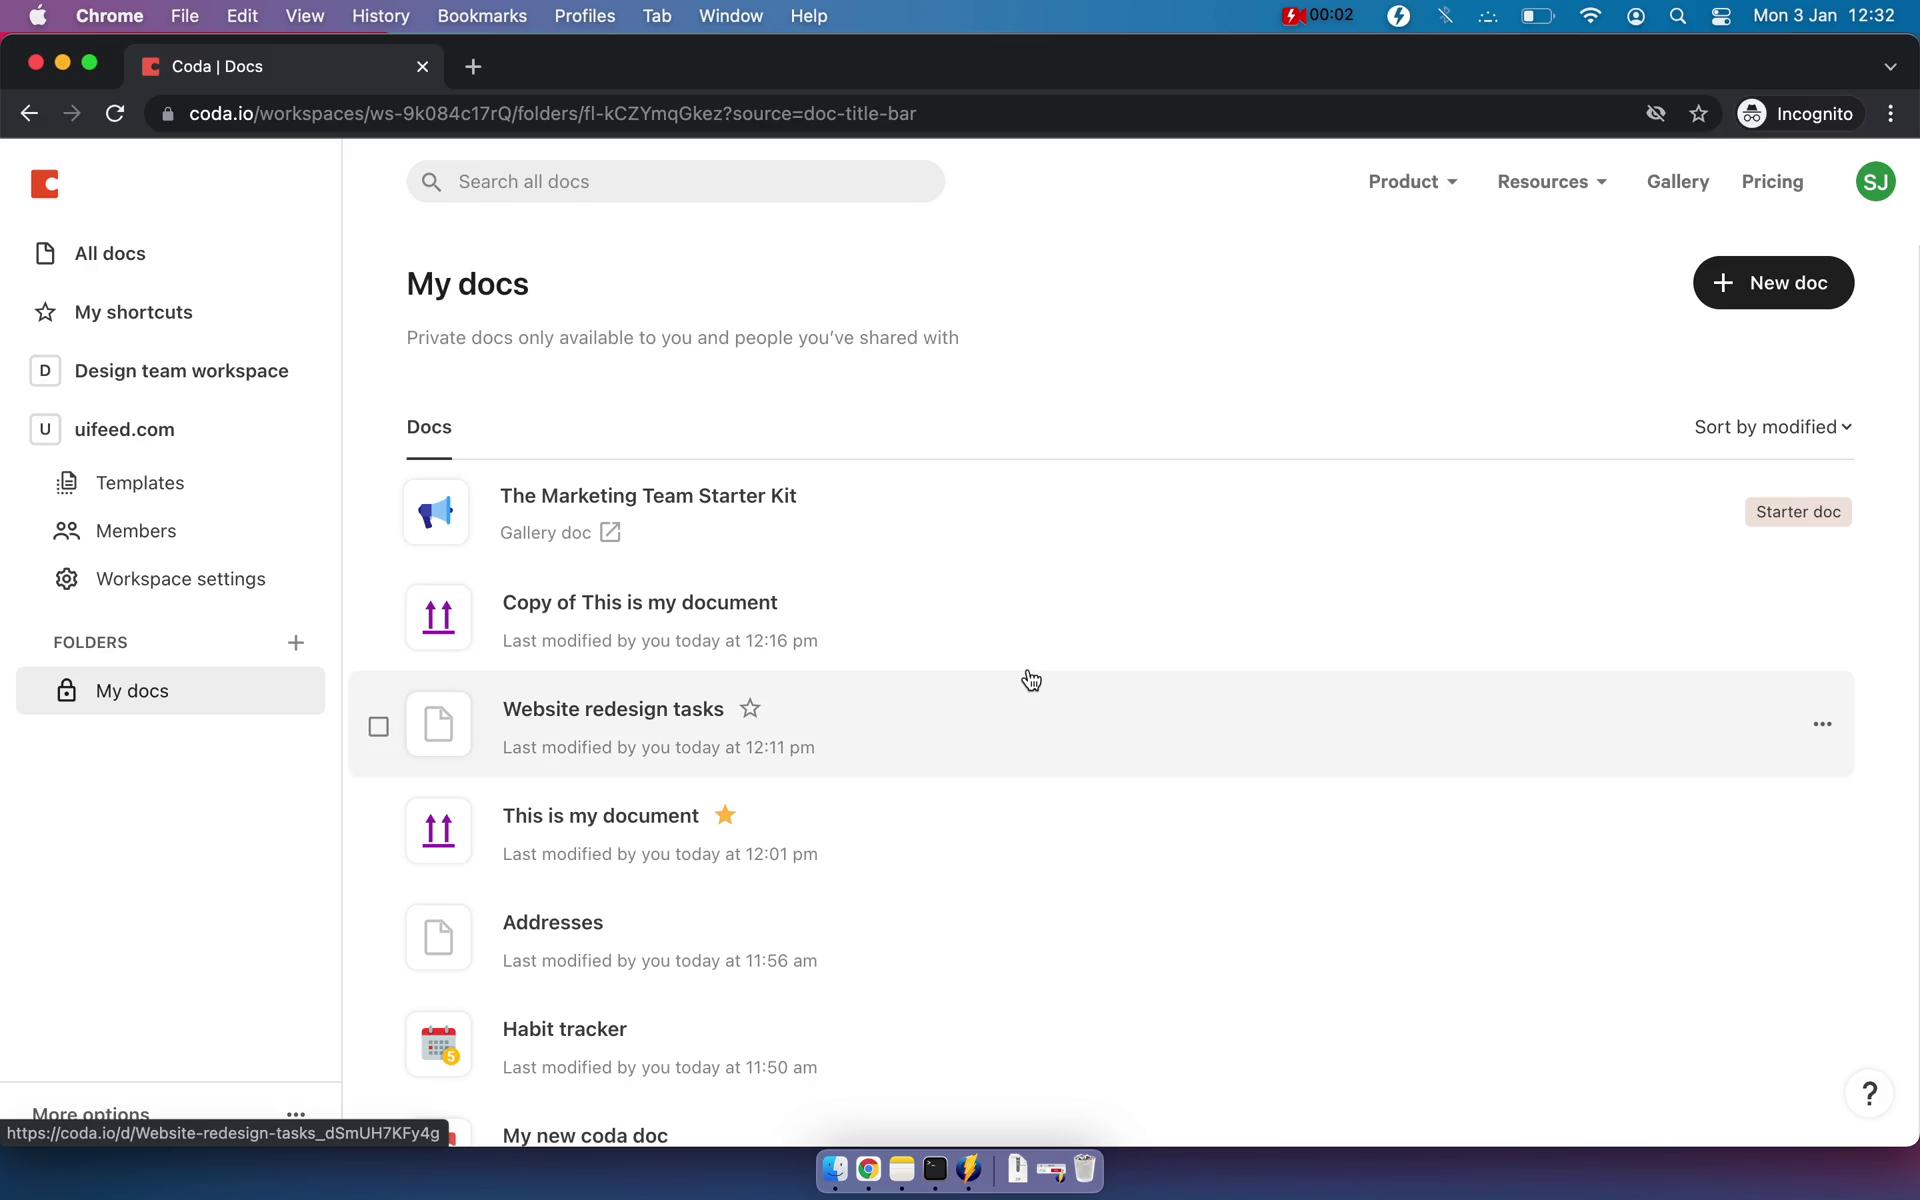Screen dimensions: 1920x1200
Task: Open the Profiles menu
Action: point(585,16)
